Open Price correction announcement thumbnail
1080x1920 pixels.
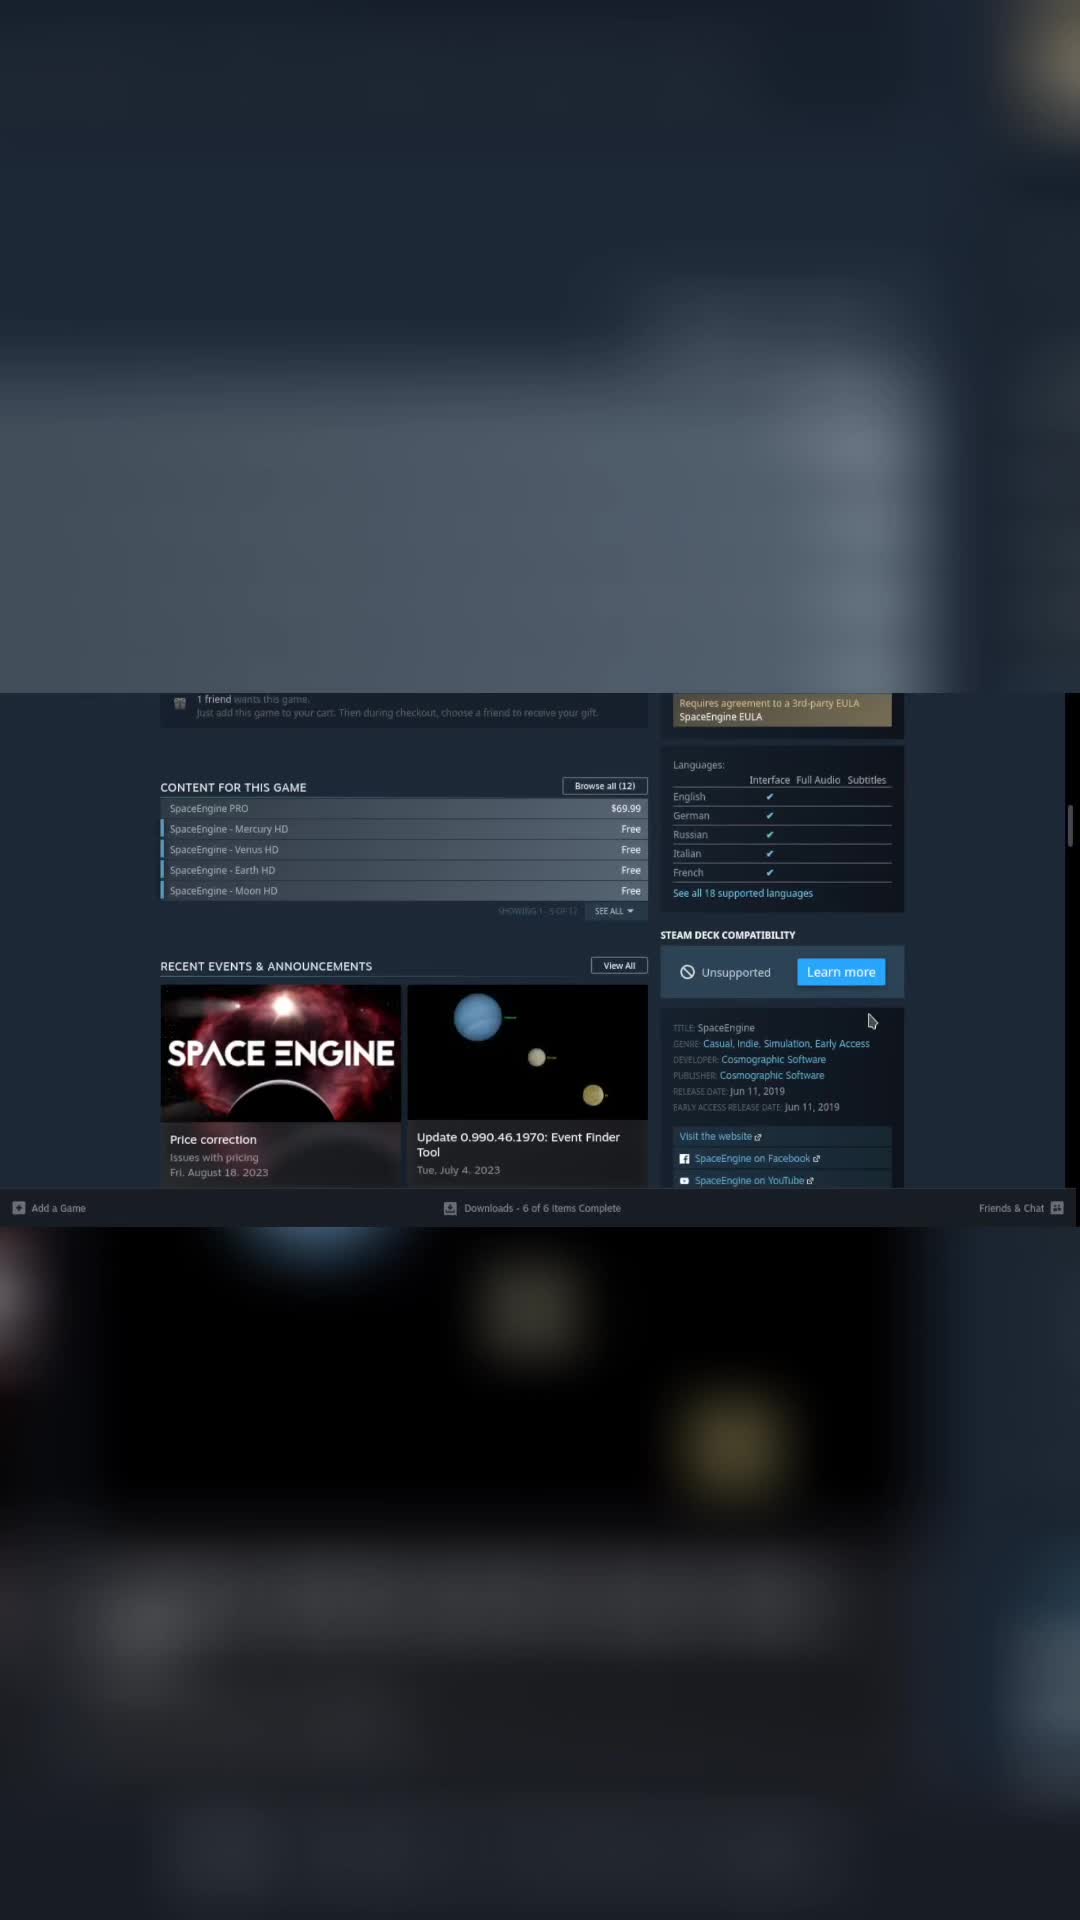(281, 1053)
